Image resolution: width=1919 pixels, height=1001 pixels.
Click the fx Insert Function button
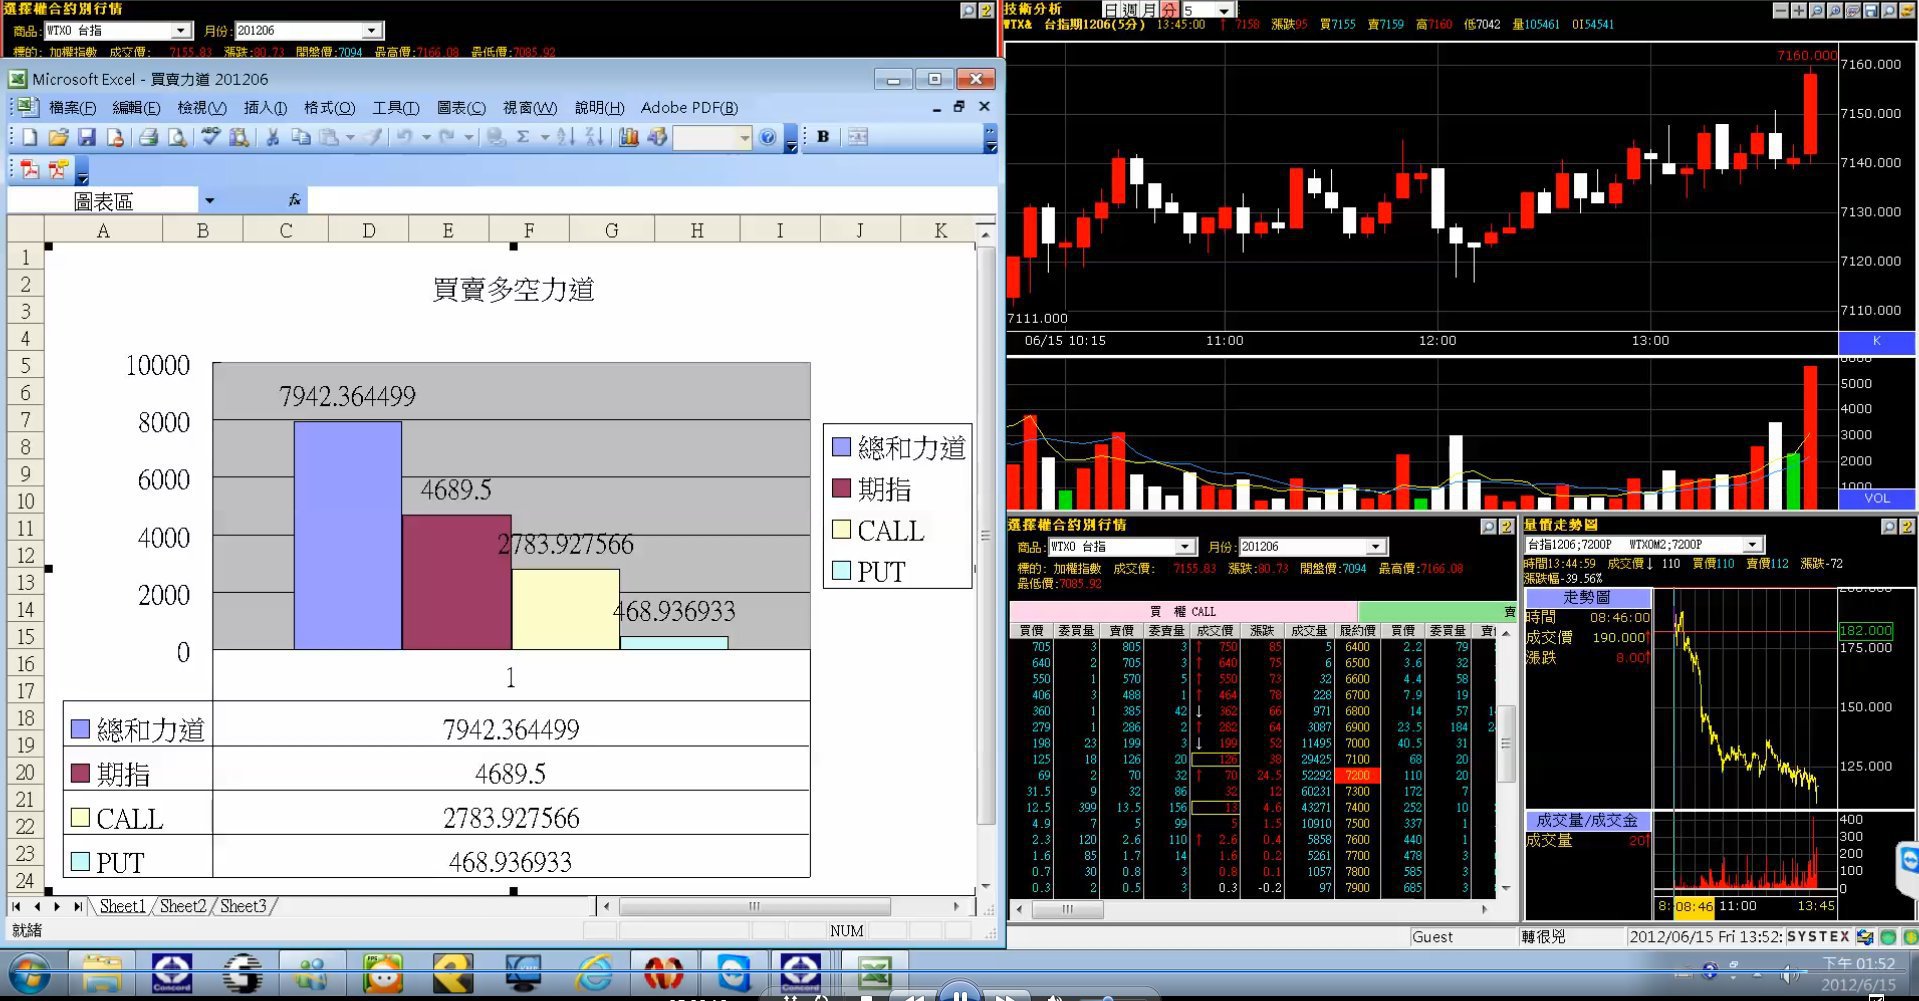click(294, 200)
